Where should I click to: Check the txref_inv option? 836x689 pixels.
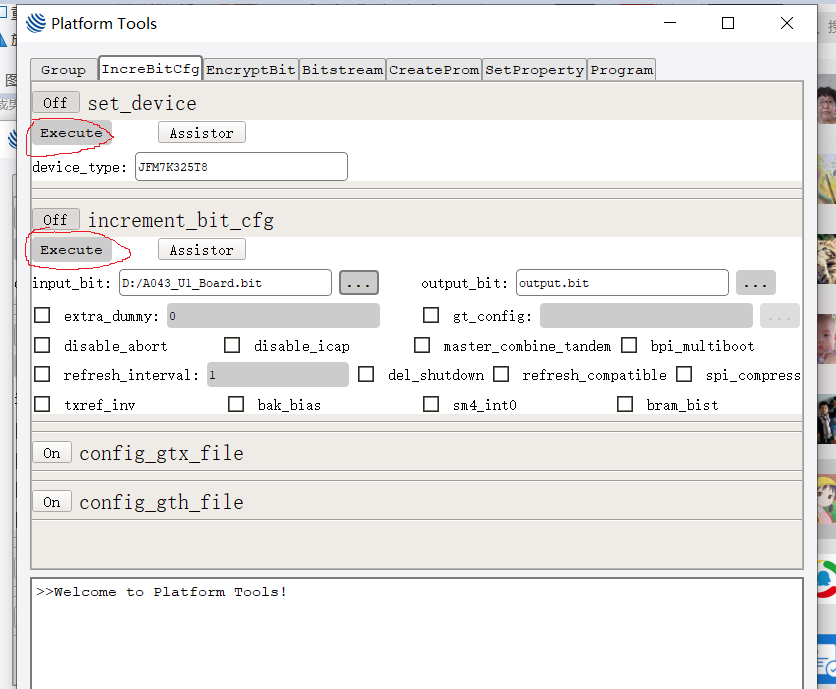pos(42,404)
